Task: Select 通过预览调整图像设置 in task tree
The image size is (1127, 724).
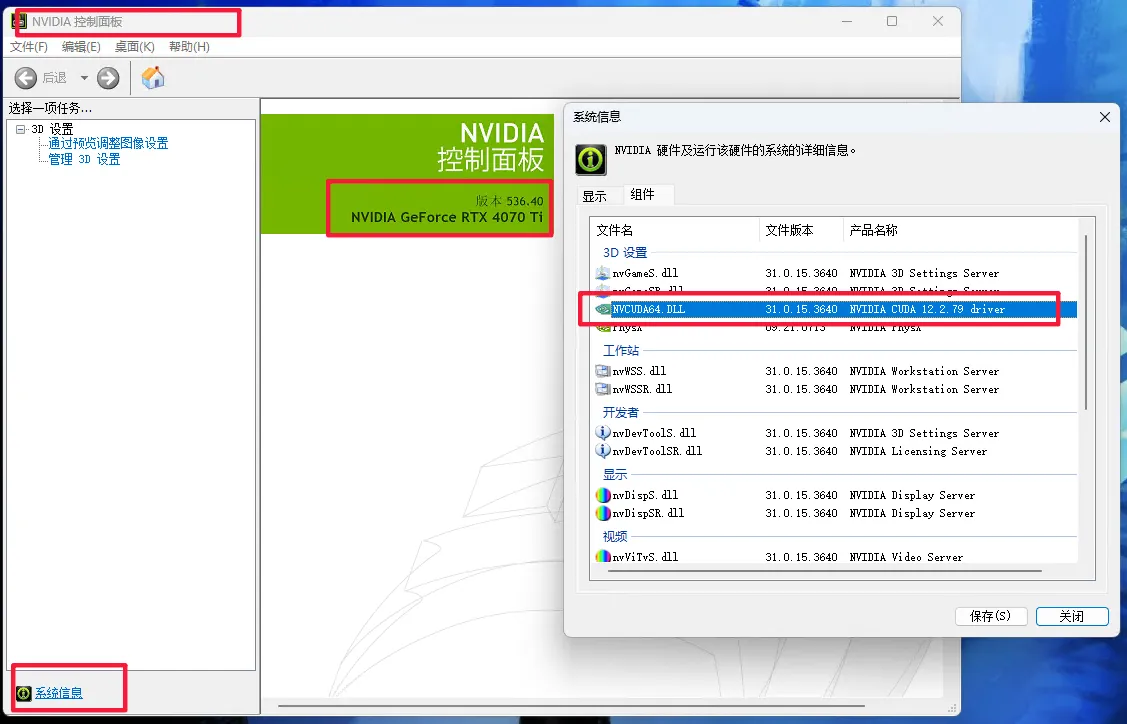Action: tap(108, 144)
